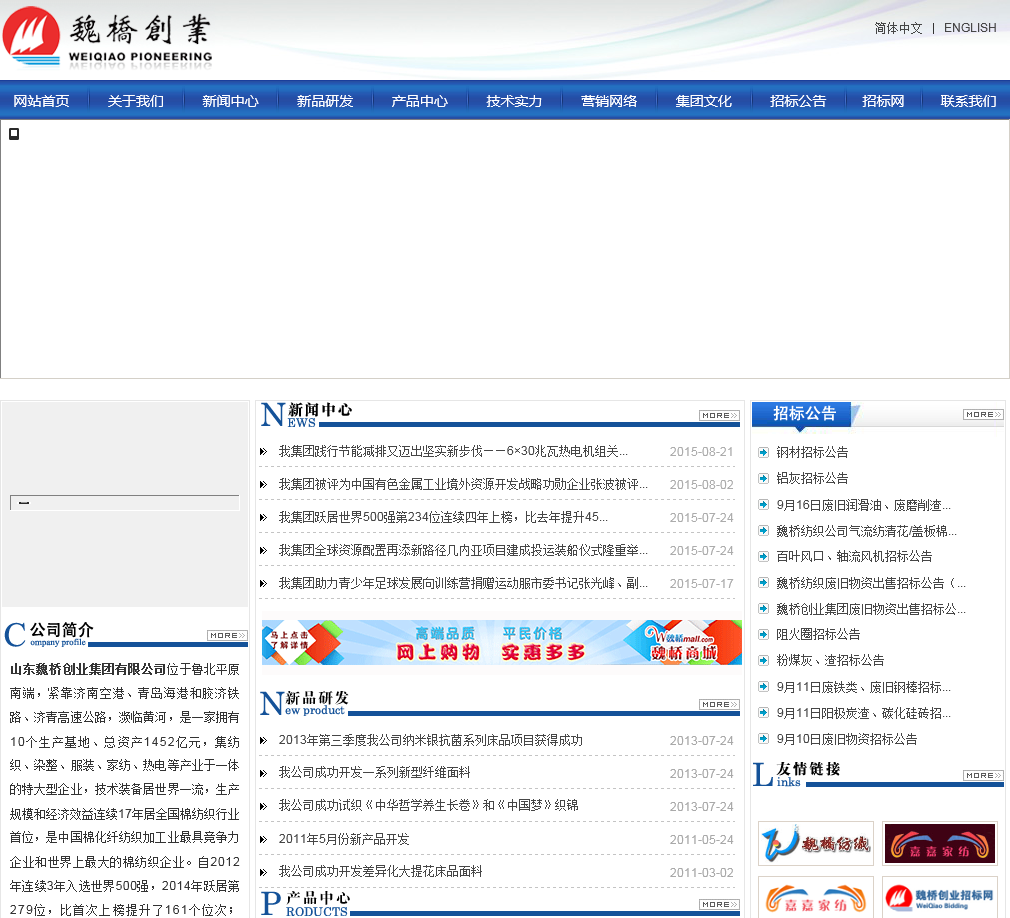Click arrow icon beside 铝灰招标公告
The width and height of the screenshot is (1010, 918).
coord(763,478)
